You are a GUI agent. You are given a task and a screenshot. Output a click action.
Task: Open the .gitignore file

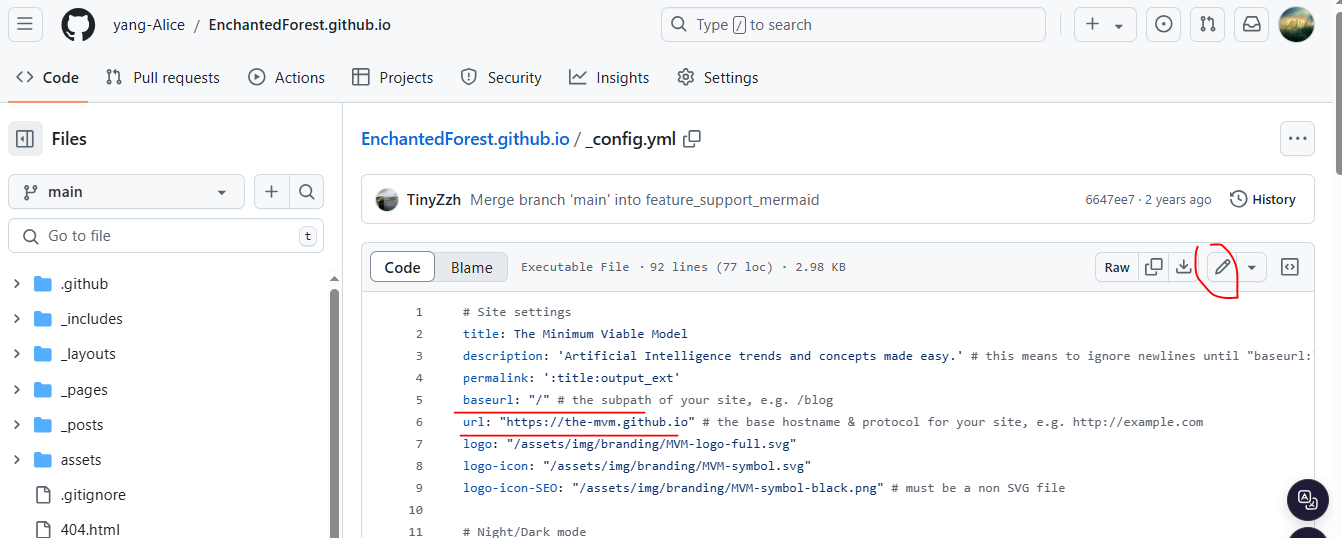[93, 495]
